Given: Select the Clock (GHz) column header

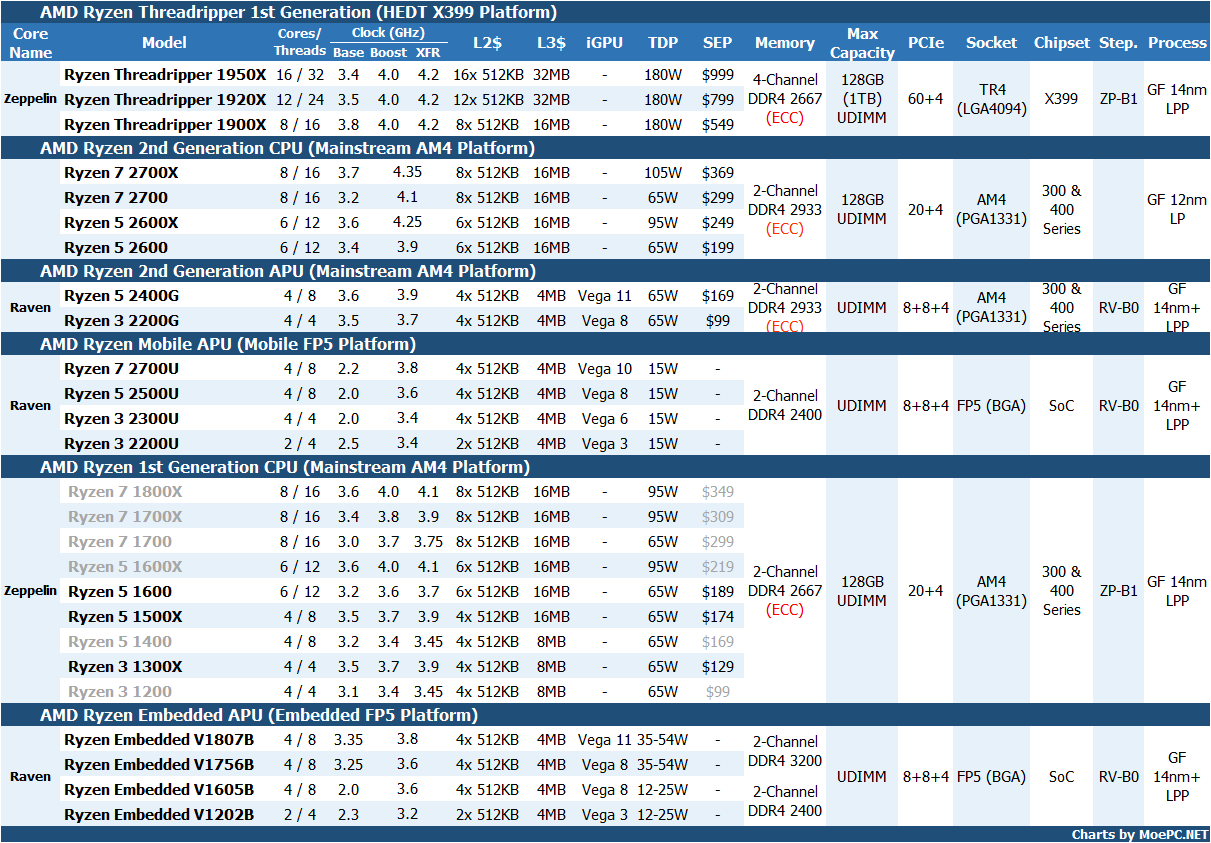Looking at the screenshot, I should pos(388,33).
